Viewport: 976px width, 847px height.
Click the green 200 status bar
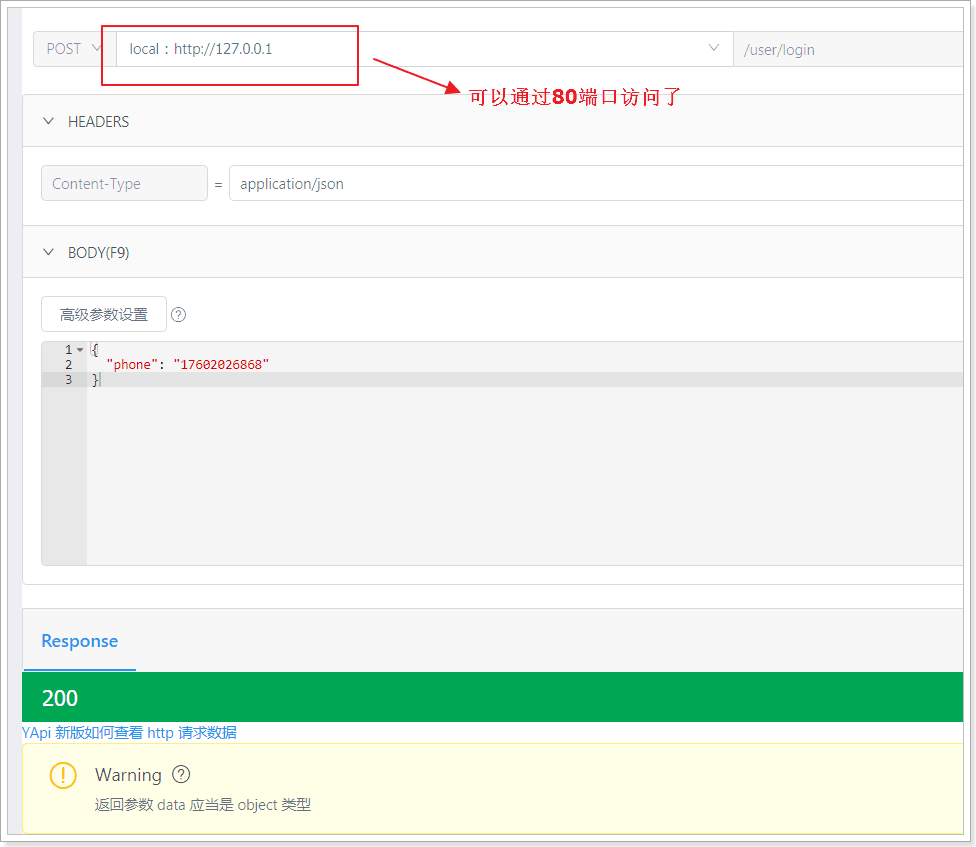492,697
